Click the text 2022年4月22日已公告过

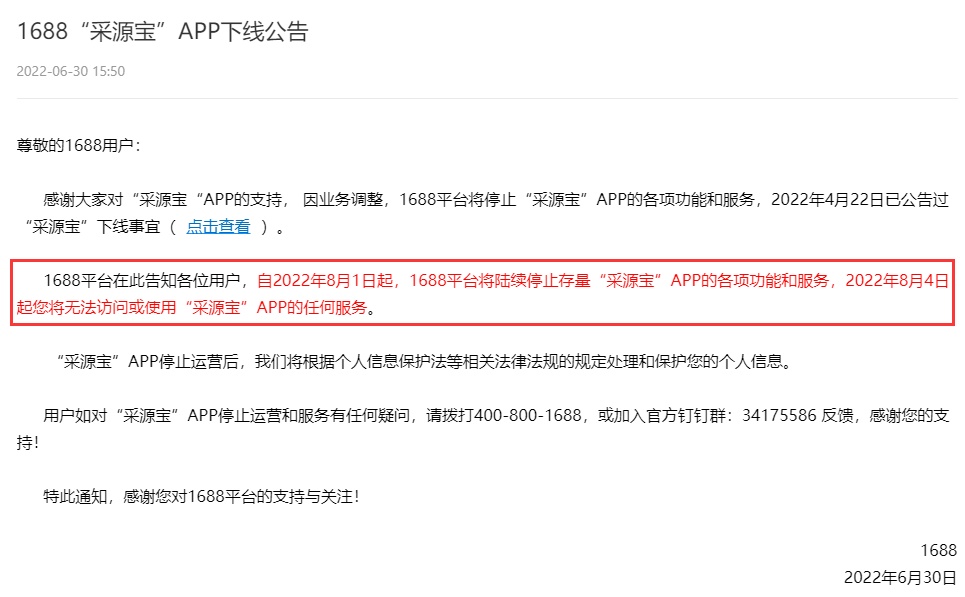pos(860,199)
